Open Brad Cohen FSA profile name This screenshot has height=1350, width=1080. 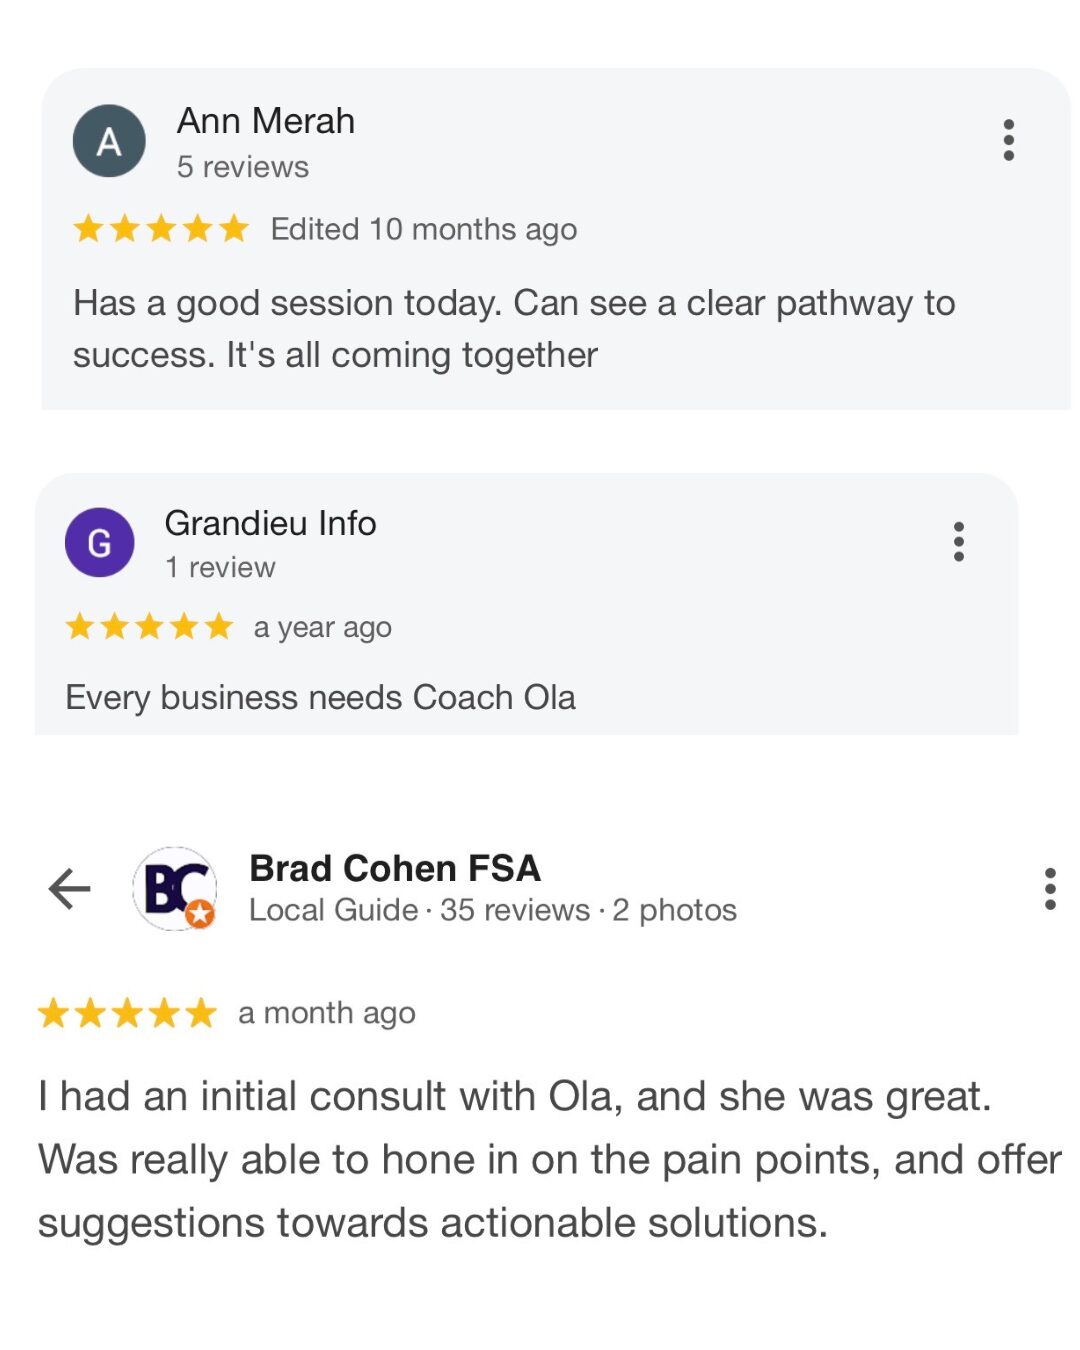pos(395,868)
